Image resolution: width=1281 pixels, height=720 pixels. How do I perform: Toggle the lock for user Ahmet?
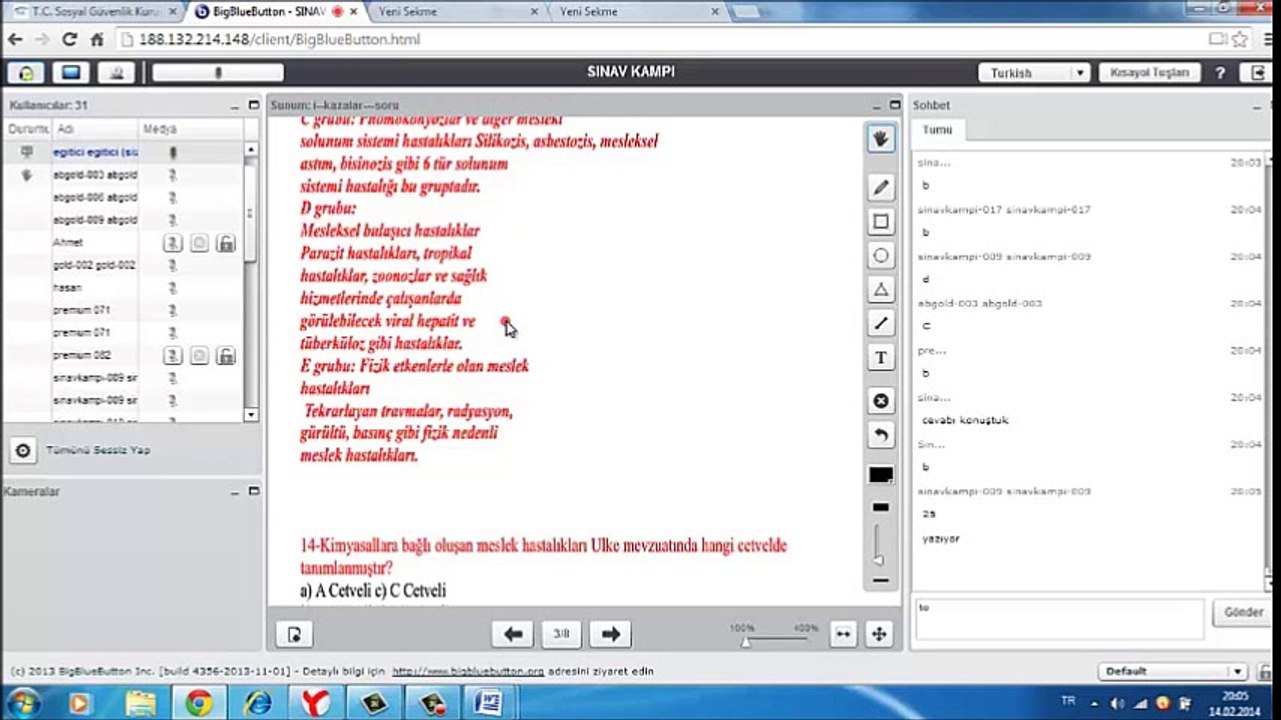pyautogui.click(x=226, y=243)
